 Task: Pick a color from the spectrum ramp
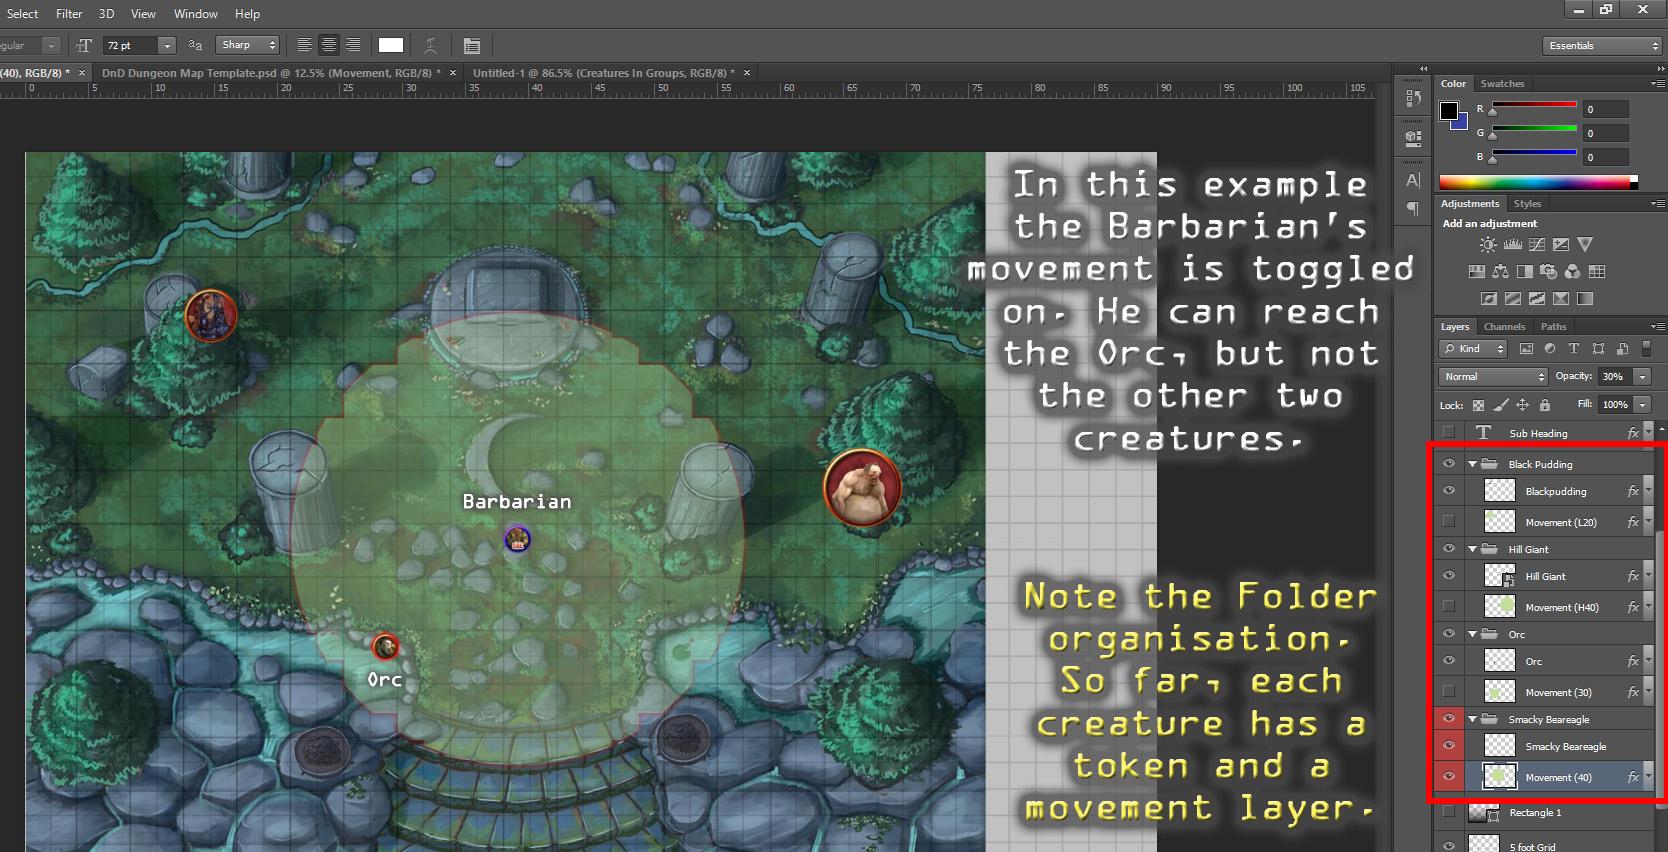(1534, 182)
